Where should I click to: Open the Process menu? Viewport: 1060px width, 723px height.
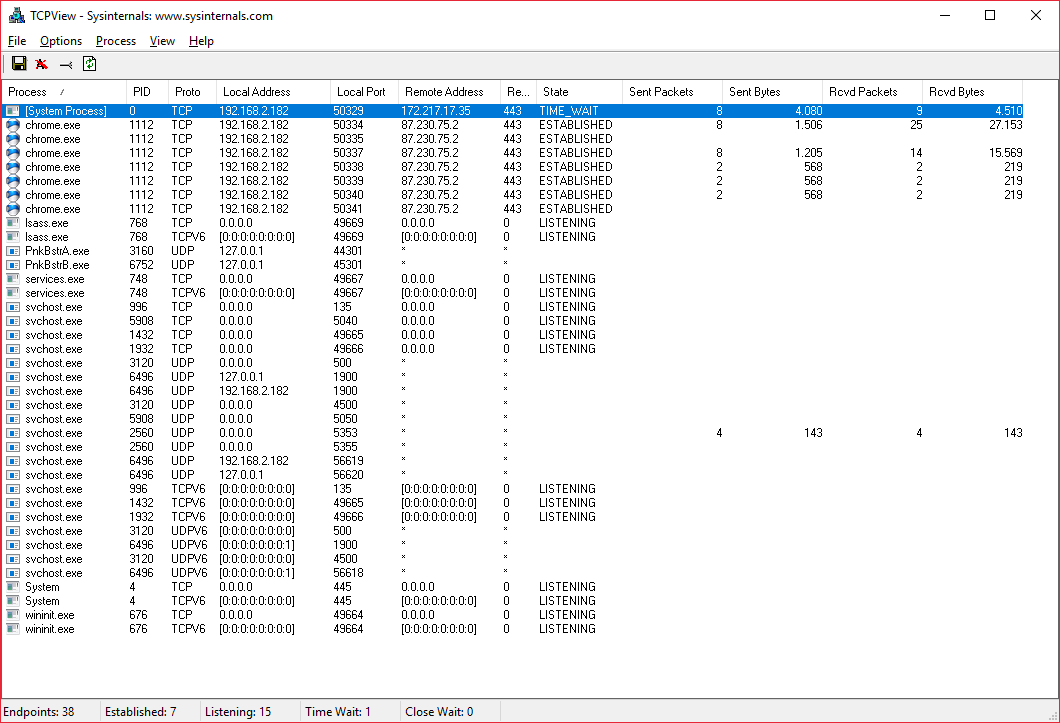(x=116, y=41)
